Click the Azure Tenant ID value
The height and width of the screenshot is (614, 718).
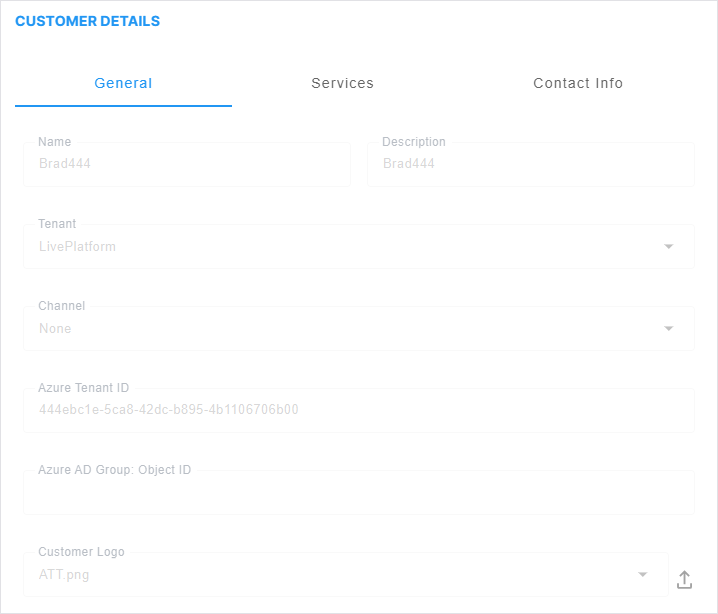(x=169, y=410)
